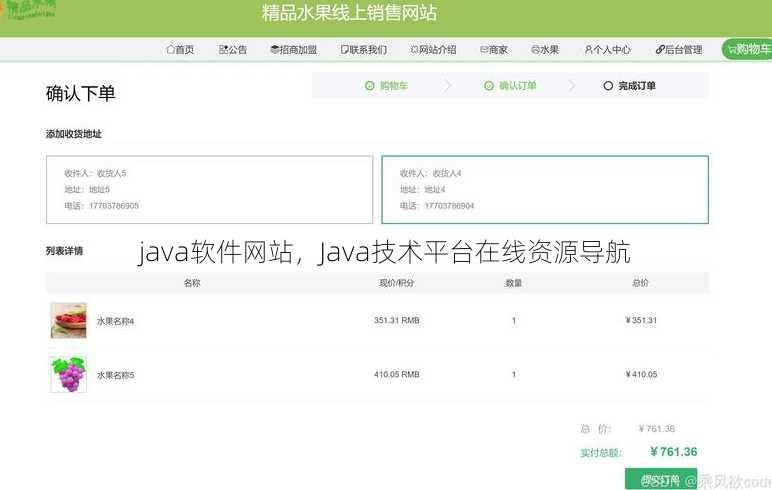Click the 完成订单 circle icon

pos(608,86)
